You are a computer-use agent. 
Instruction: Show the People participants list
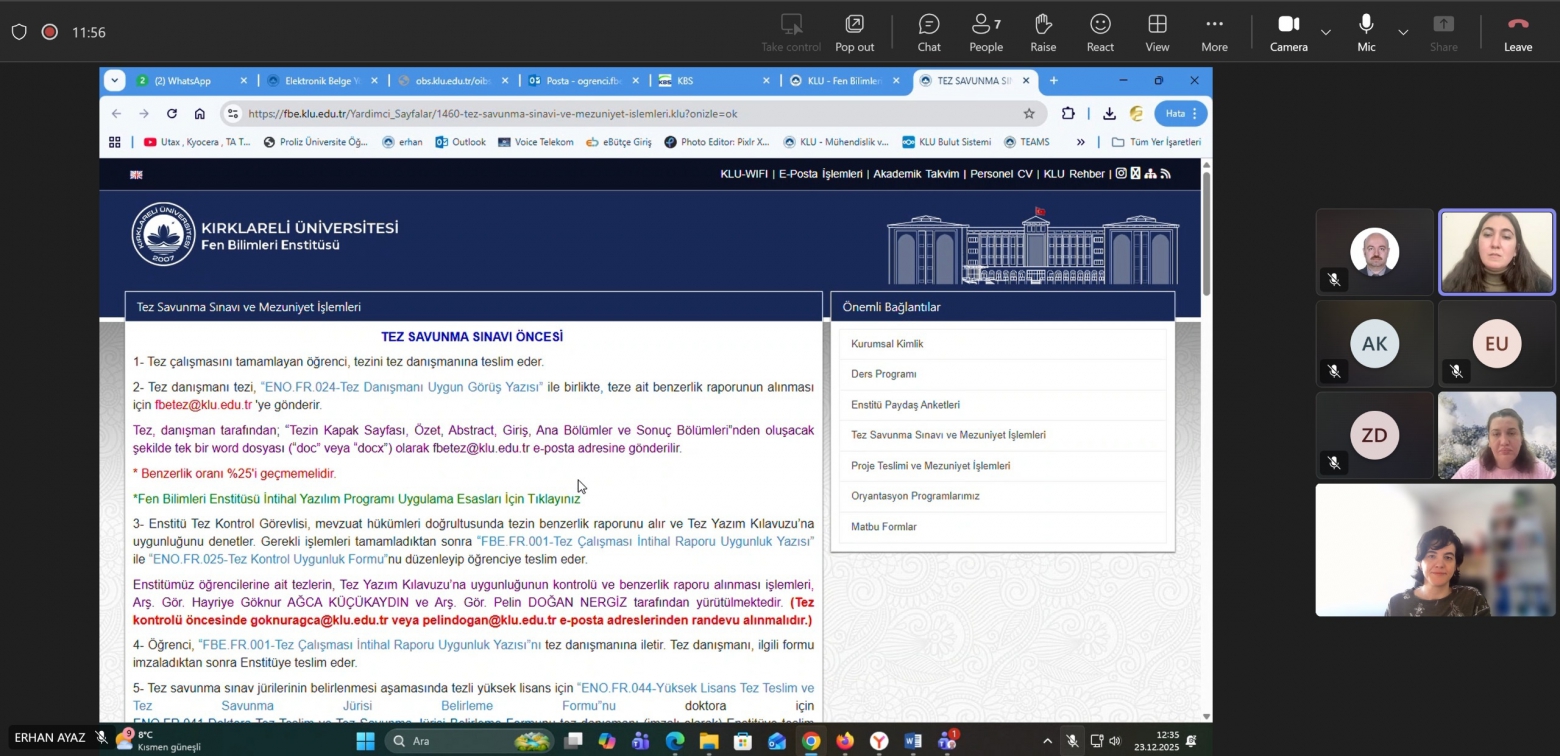(x=985, y=32)
